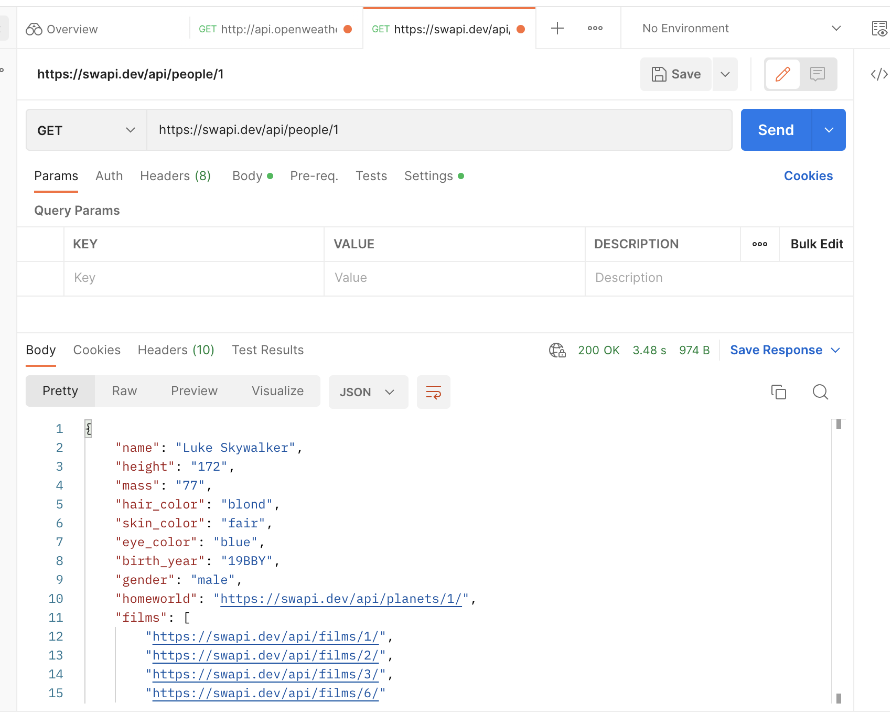Open the Cookies link
890x712 pixels.
tap(808, 176)
